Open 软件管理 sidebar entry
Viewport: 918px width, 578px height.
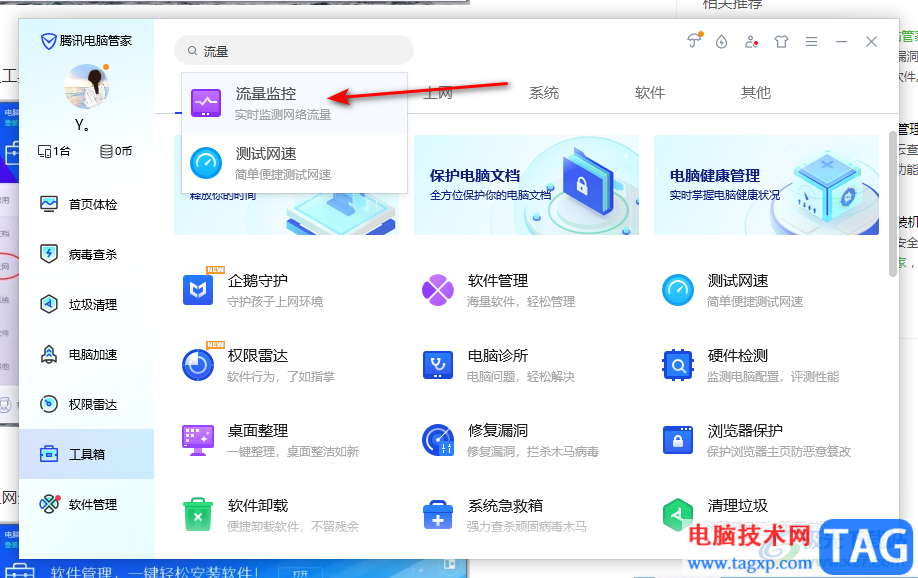pyautogui.click(x=86, y=504)
